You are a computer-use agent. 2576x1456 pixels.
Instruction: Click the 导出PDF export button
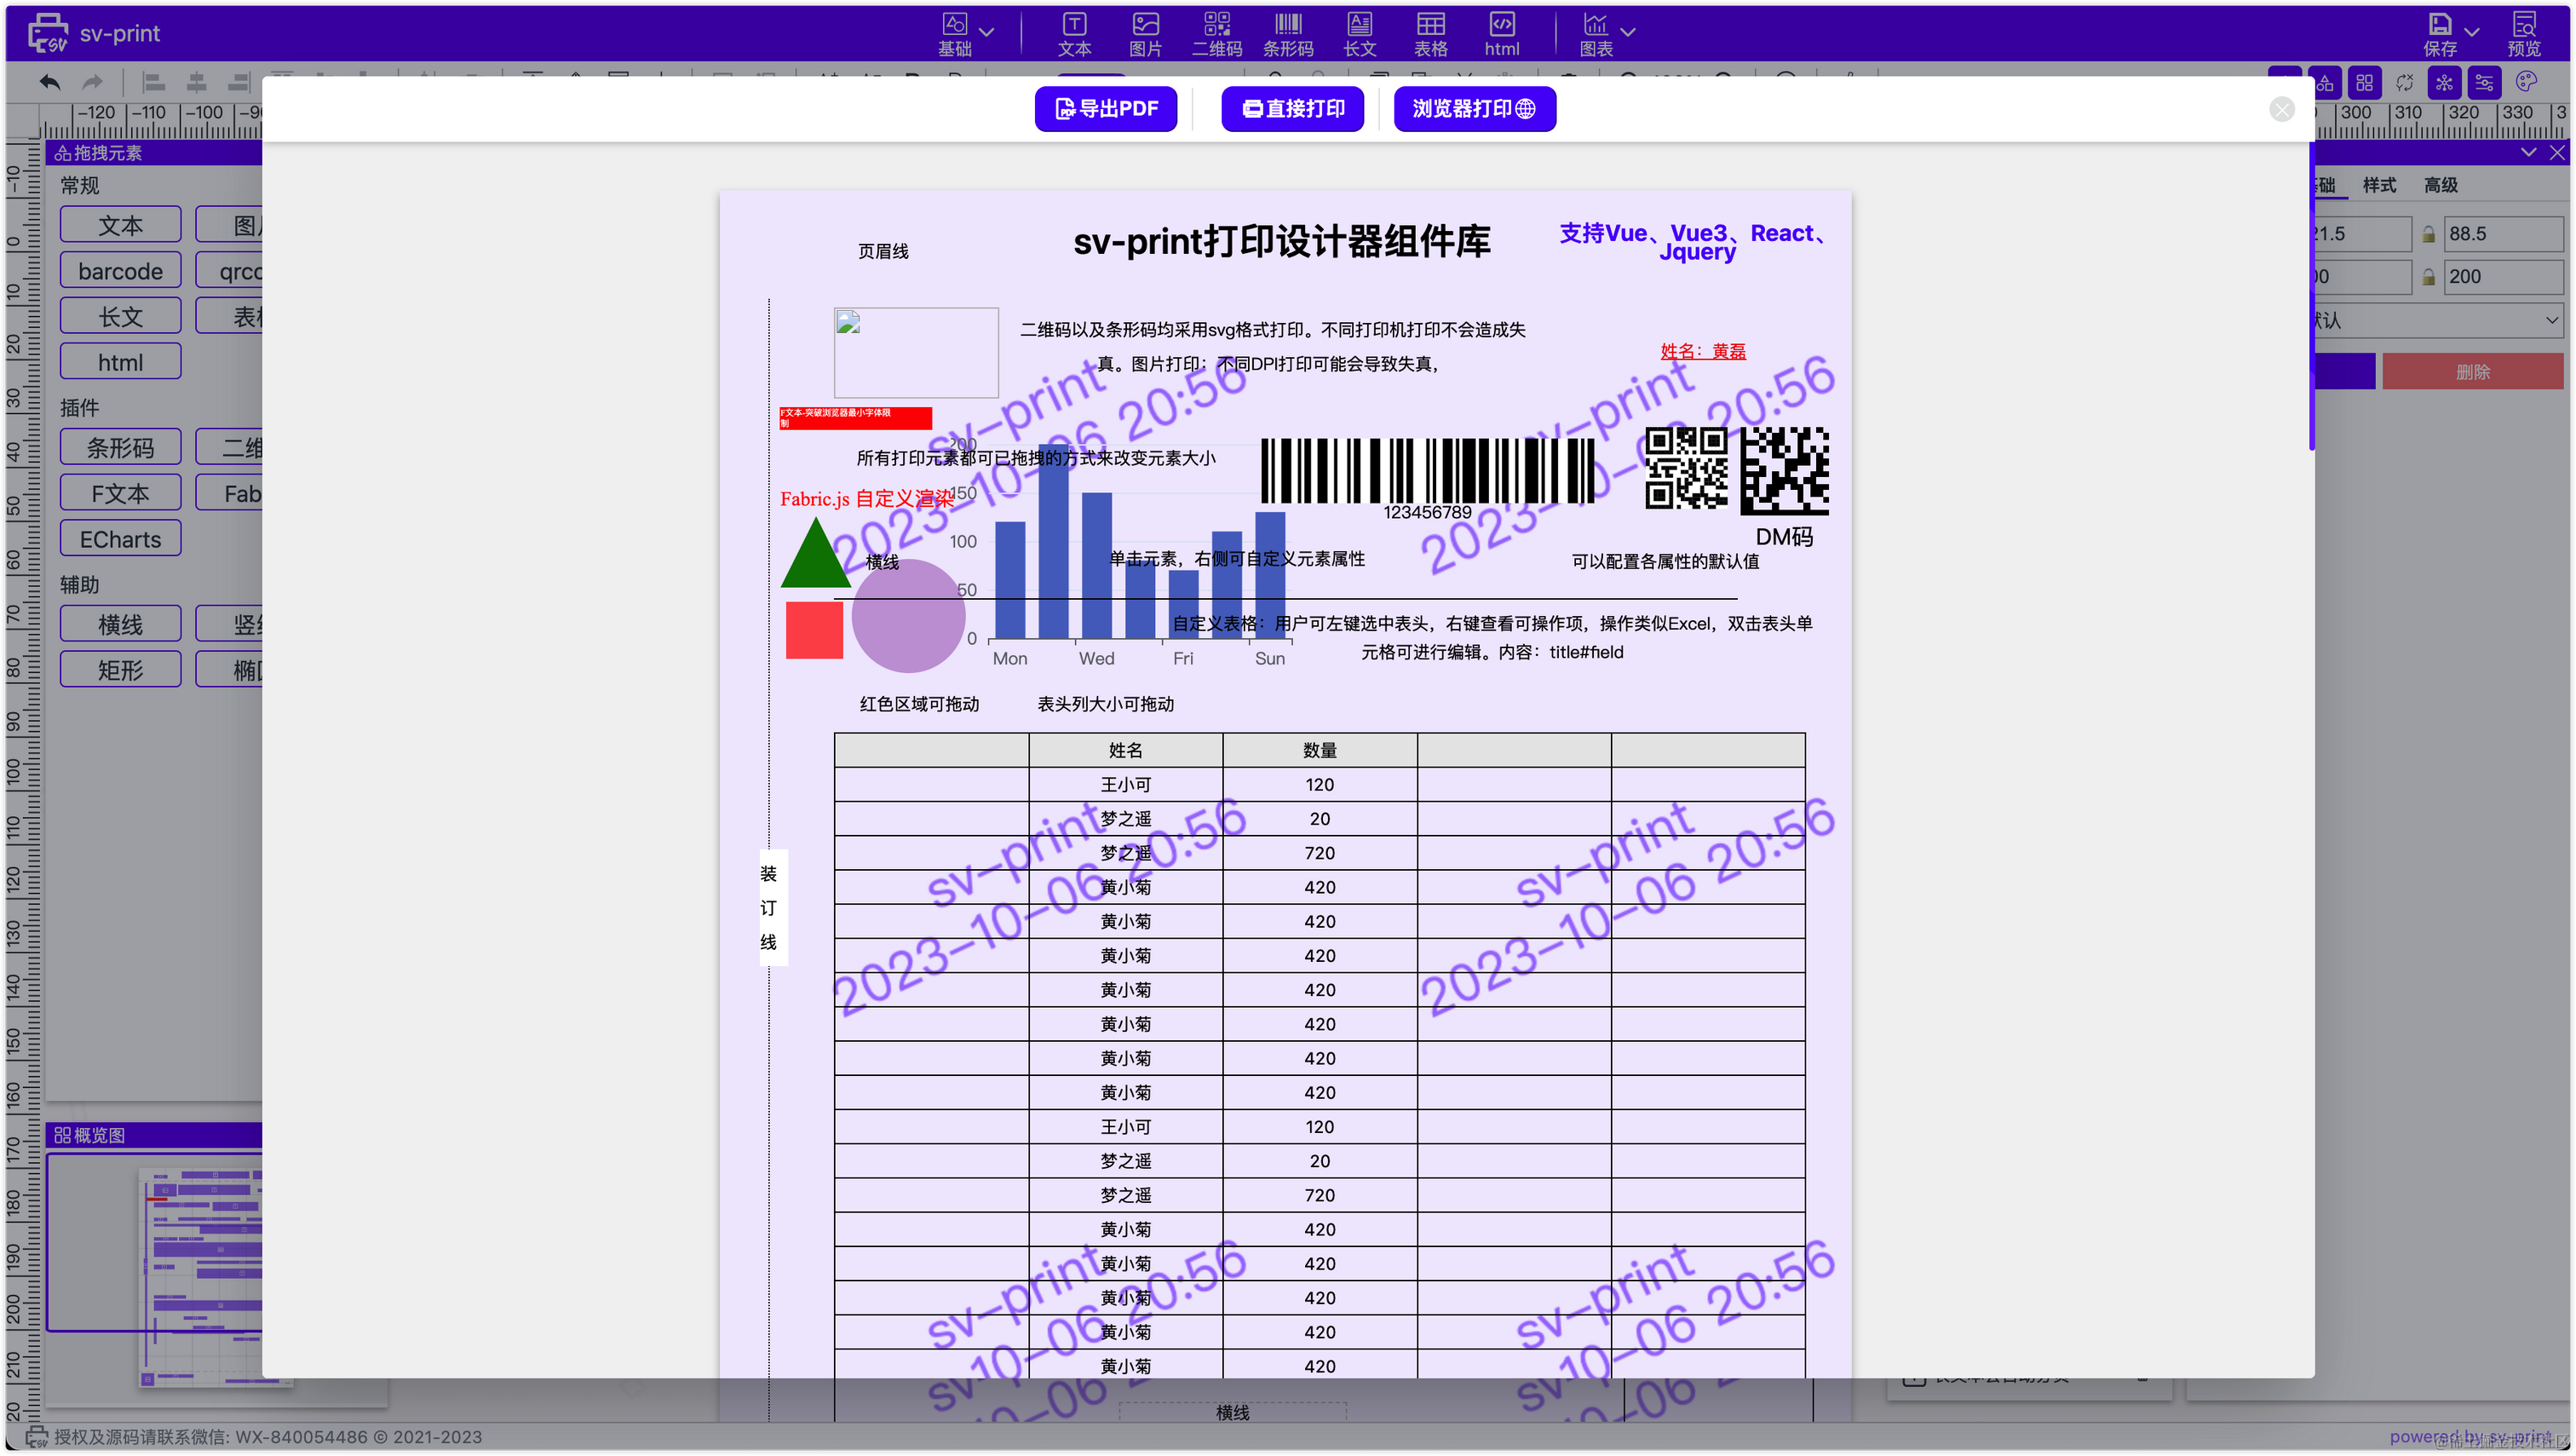tap(1105, 108)
